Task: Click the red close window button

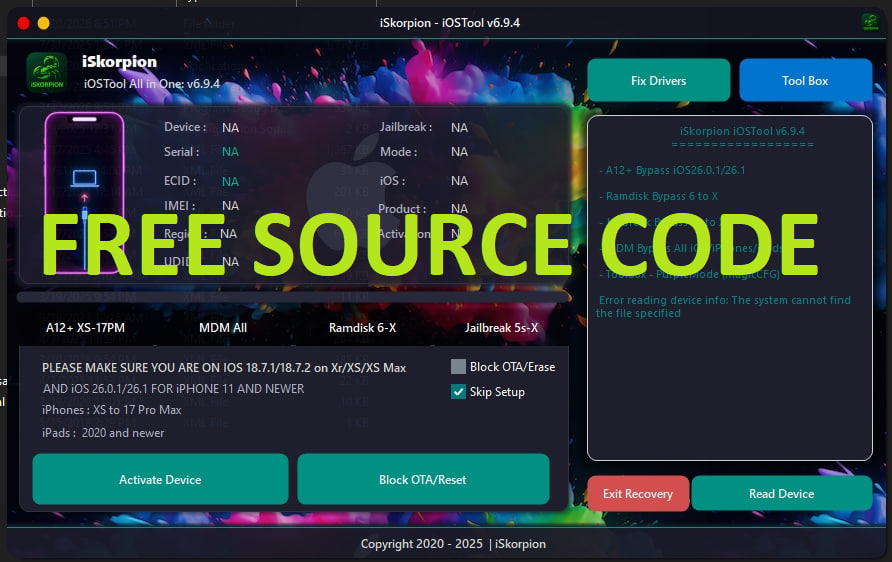Action: (x=23, y=23)
